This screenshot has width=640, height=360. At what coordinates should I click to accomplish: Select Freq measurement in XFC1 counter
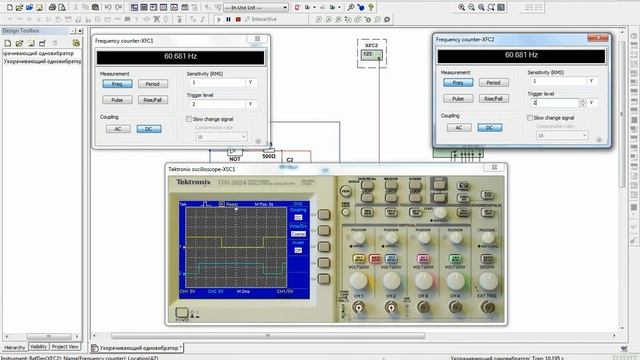pos(117,84)
